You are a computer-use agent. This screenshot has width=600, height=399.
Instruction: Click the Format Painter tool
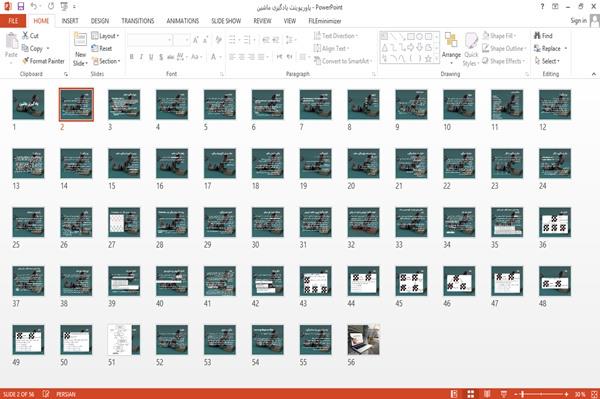click(x=43, y=61)
